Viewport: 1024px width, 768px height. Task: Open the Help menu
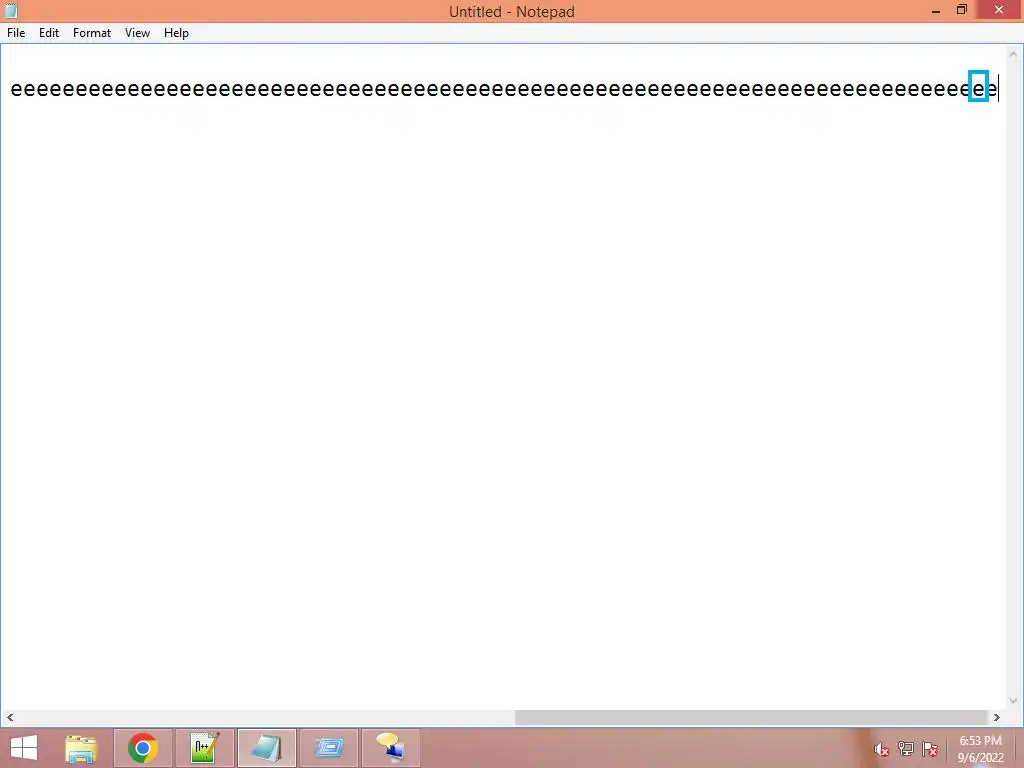(x=176, y=33)
